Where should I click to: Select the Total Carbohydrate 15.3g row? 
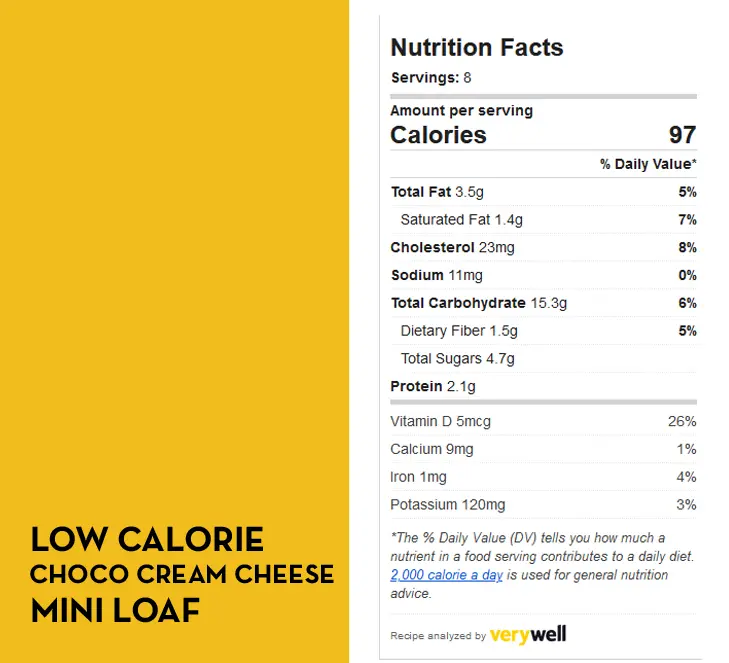tap(543, 303)
